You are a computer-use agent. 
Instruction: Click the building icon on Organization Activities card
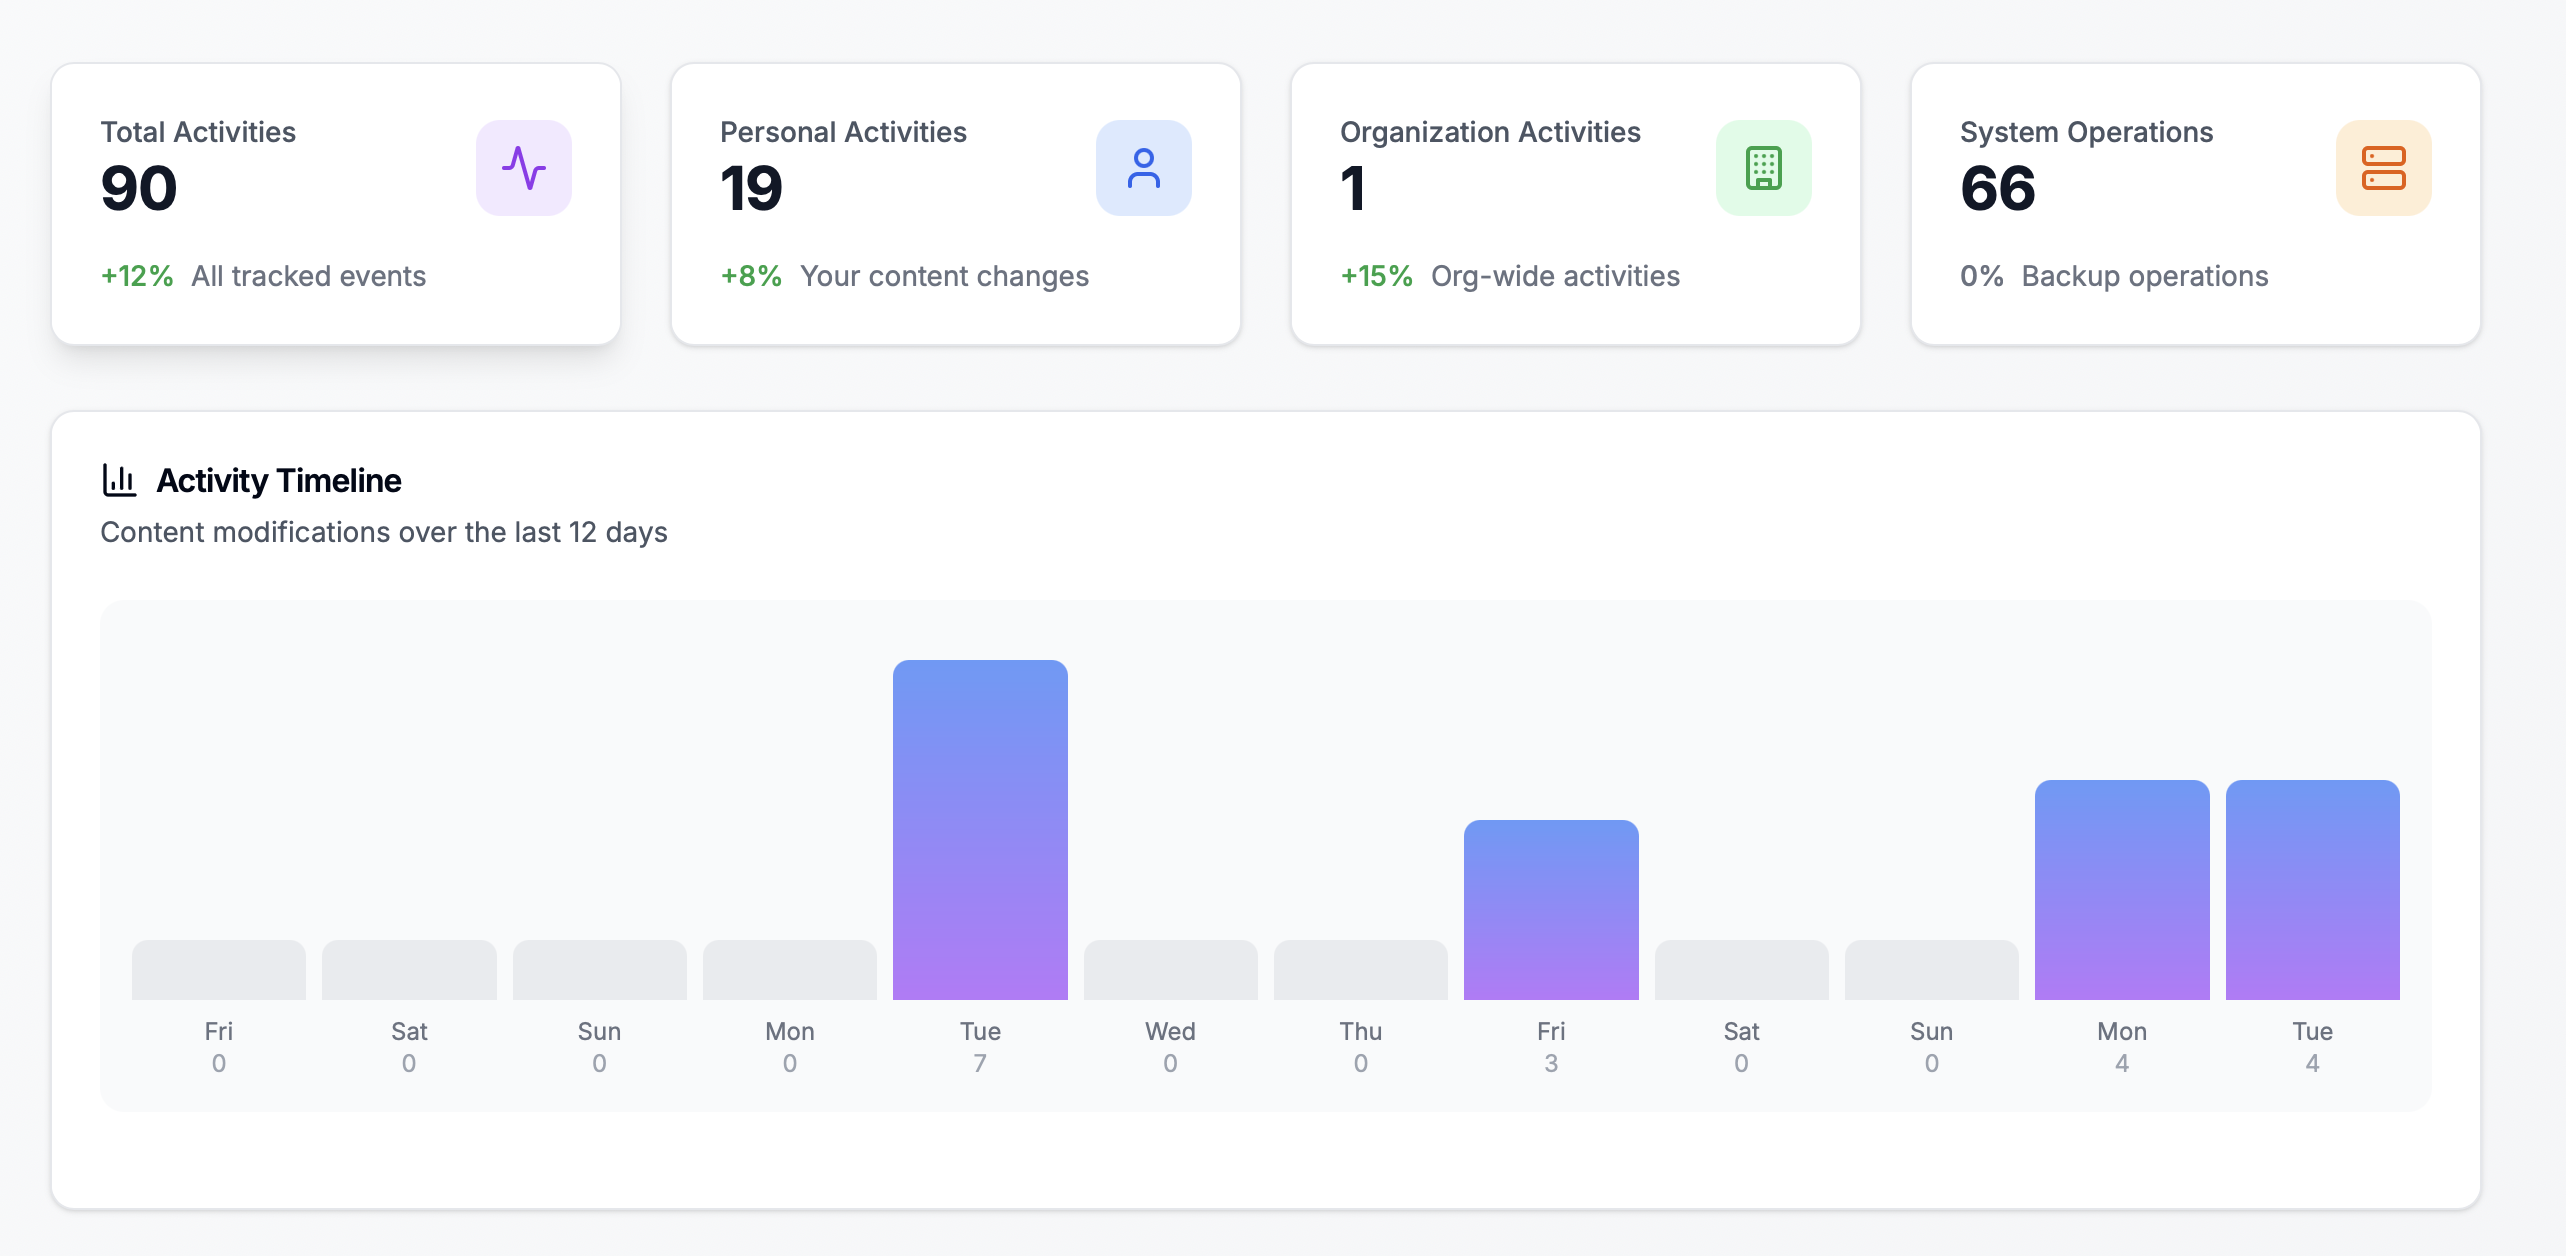tap(1763, 168)
